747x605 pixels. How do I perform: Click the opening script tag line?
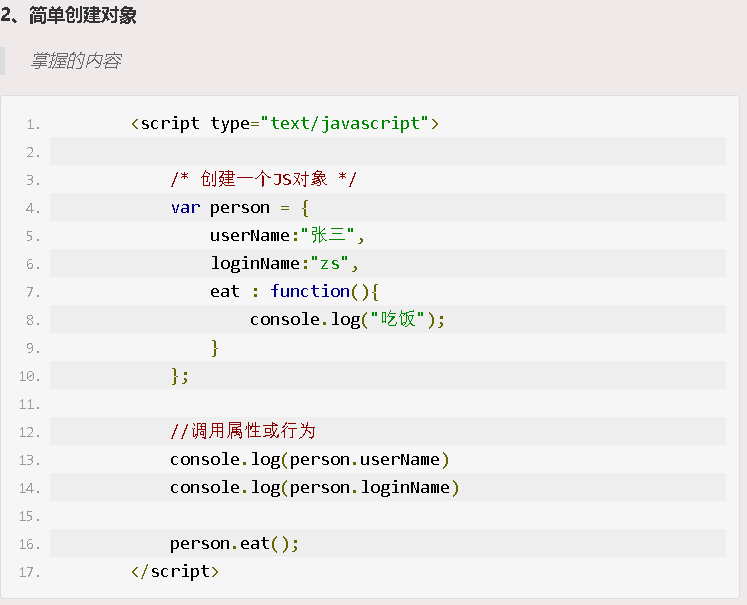point(285,123)
